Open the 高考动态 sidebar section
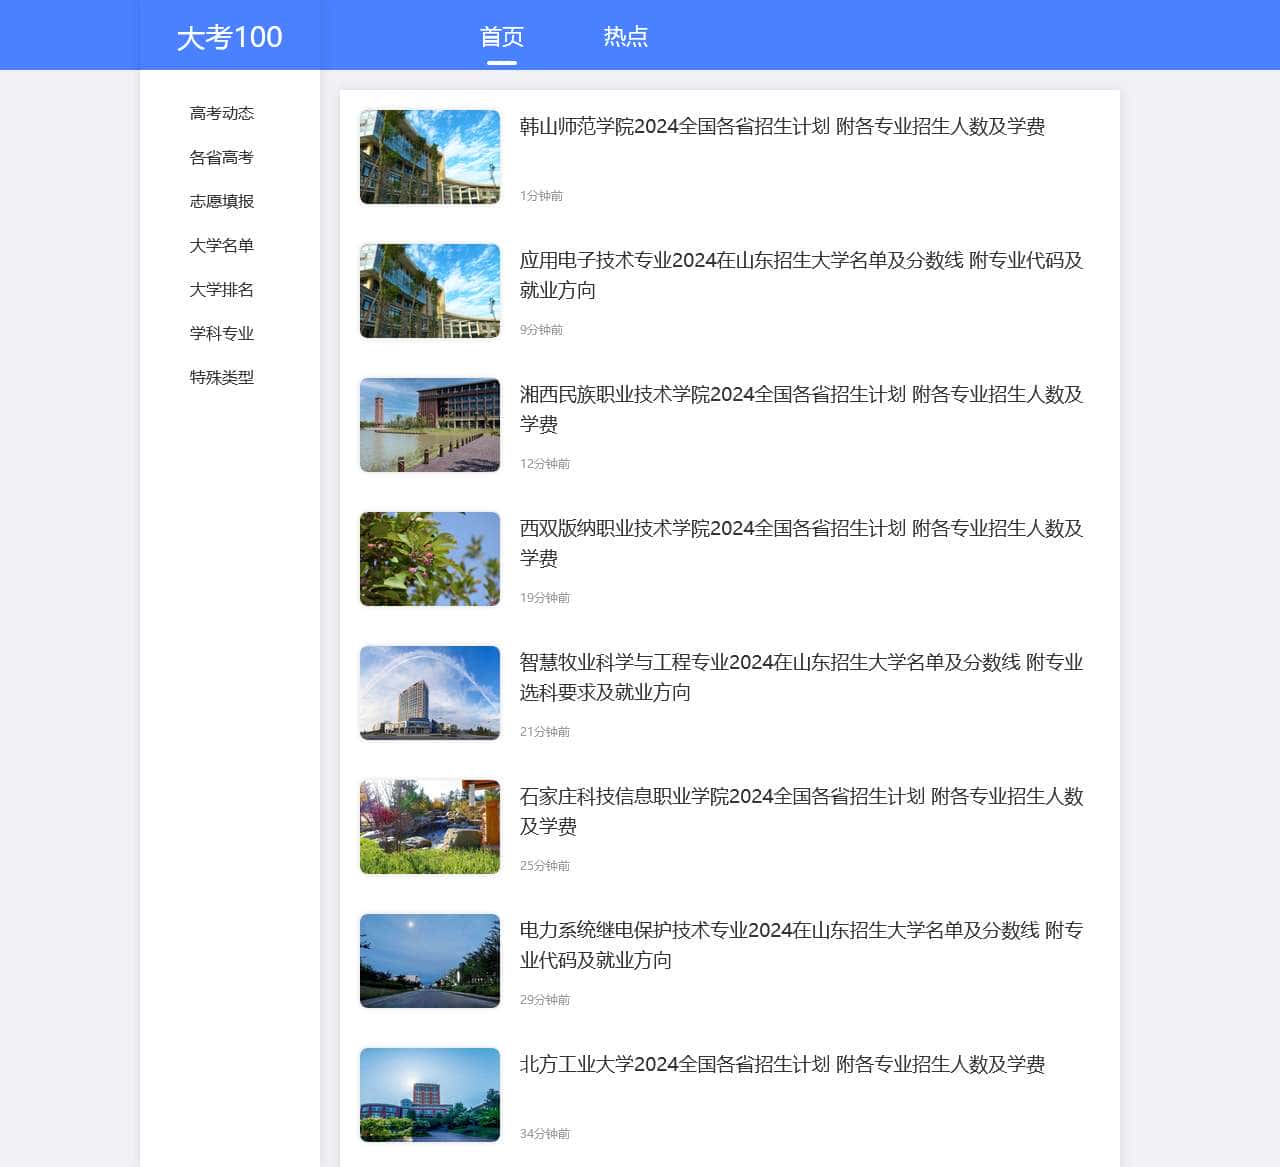The width and height of the screenshot is (1280, 1167). (x=221, y=113)
